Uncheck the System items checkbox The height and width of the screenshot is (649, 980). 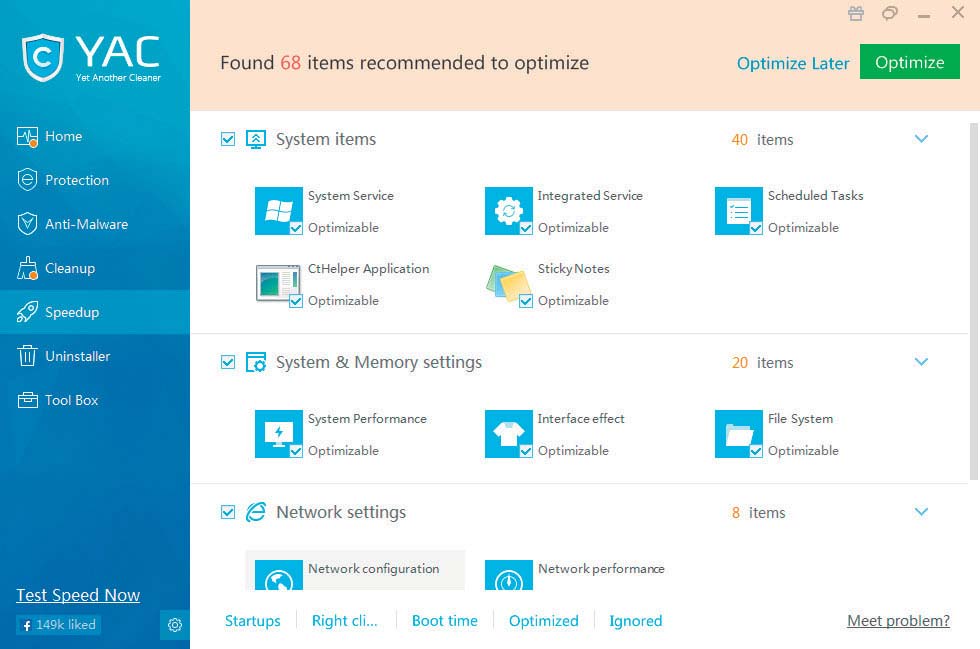[x=228, y=139]
